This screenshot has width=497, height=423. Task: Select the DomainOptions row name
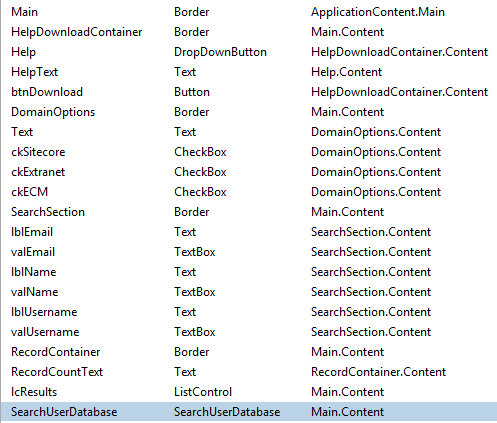[x=53, y=112]
